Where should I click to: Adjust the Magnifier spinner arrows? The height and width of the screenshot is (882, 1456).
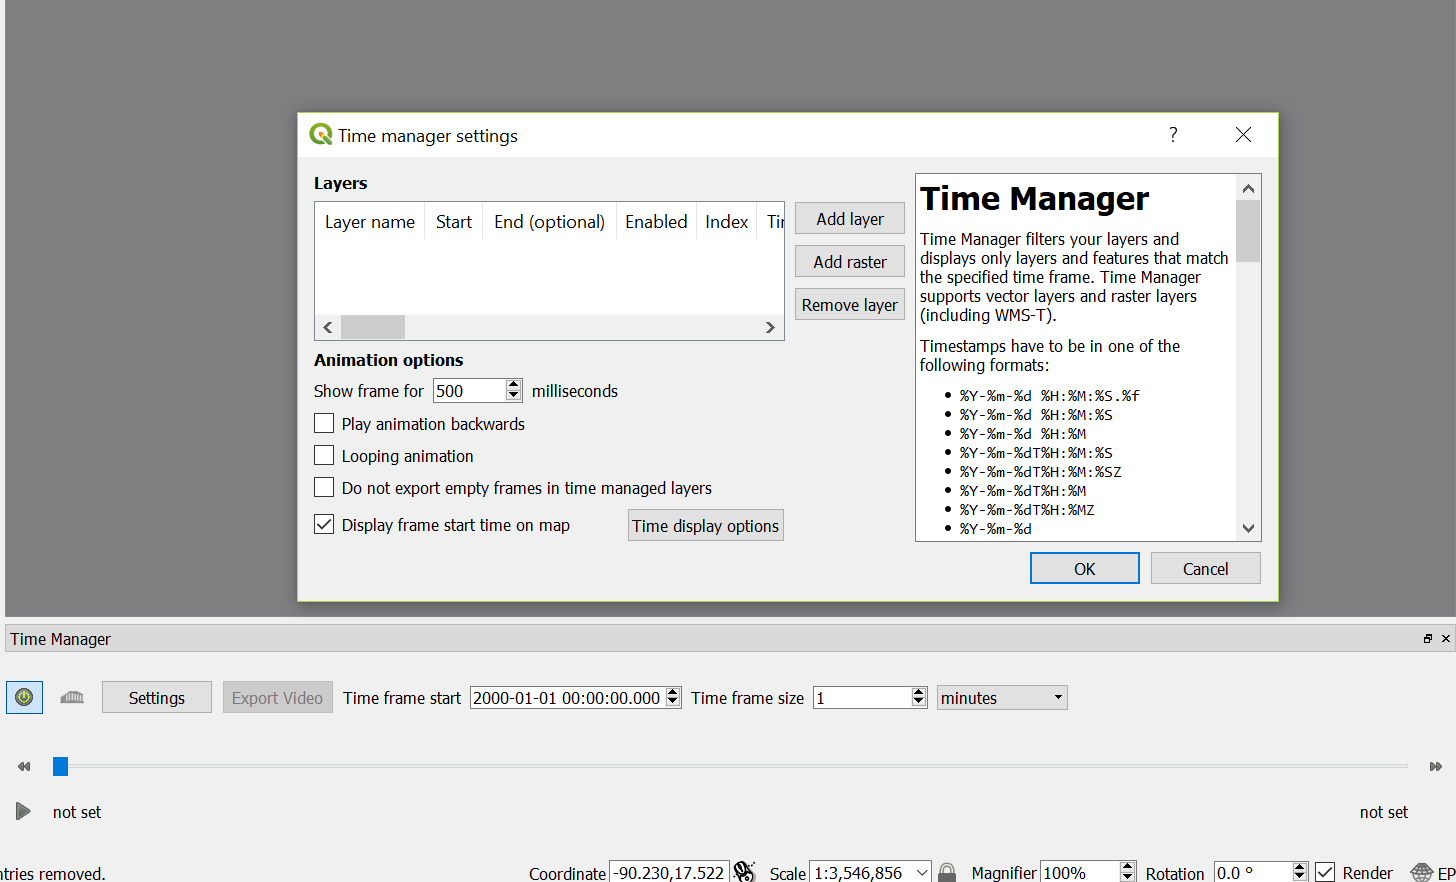[1128, 872]
